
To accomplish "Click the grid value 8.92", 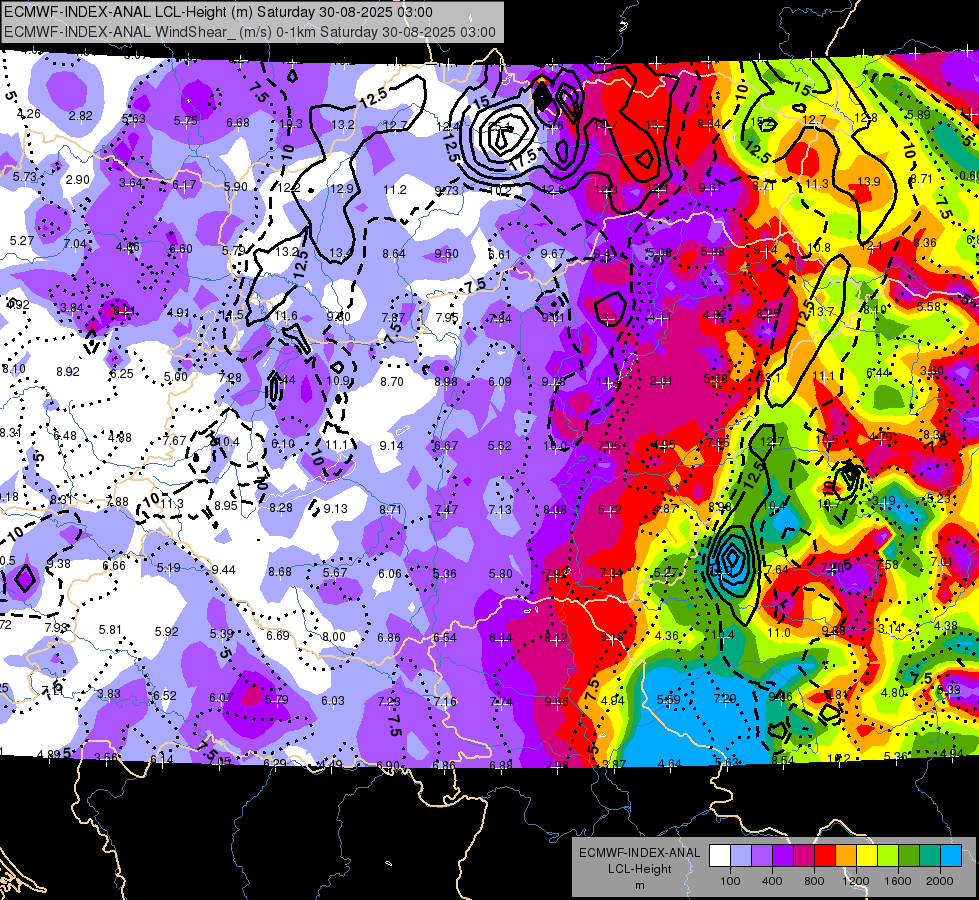I will click(x=68, y=372).
